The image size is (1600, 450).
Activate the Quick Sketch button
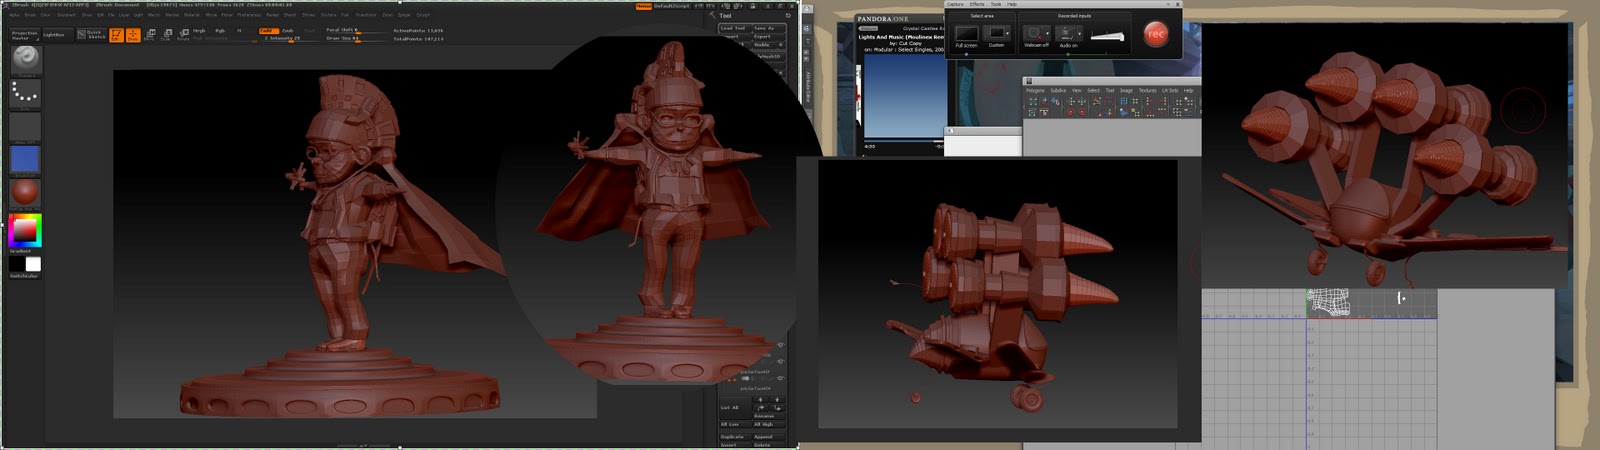pyautogui.click(x=92, y=35)
